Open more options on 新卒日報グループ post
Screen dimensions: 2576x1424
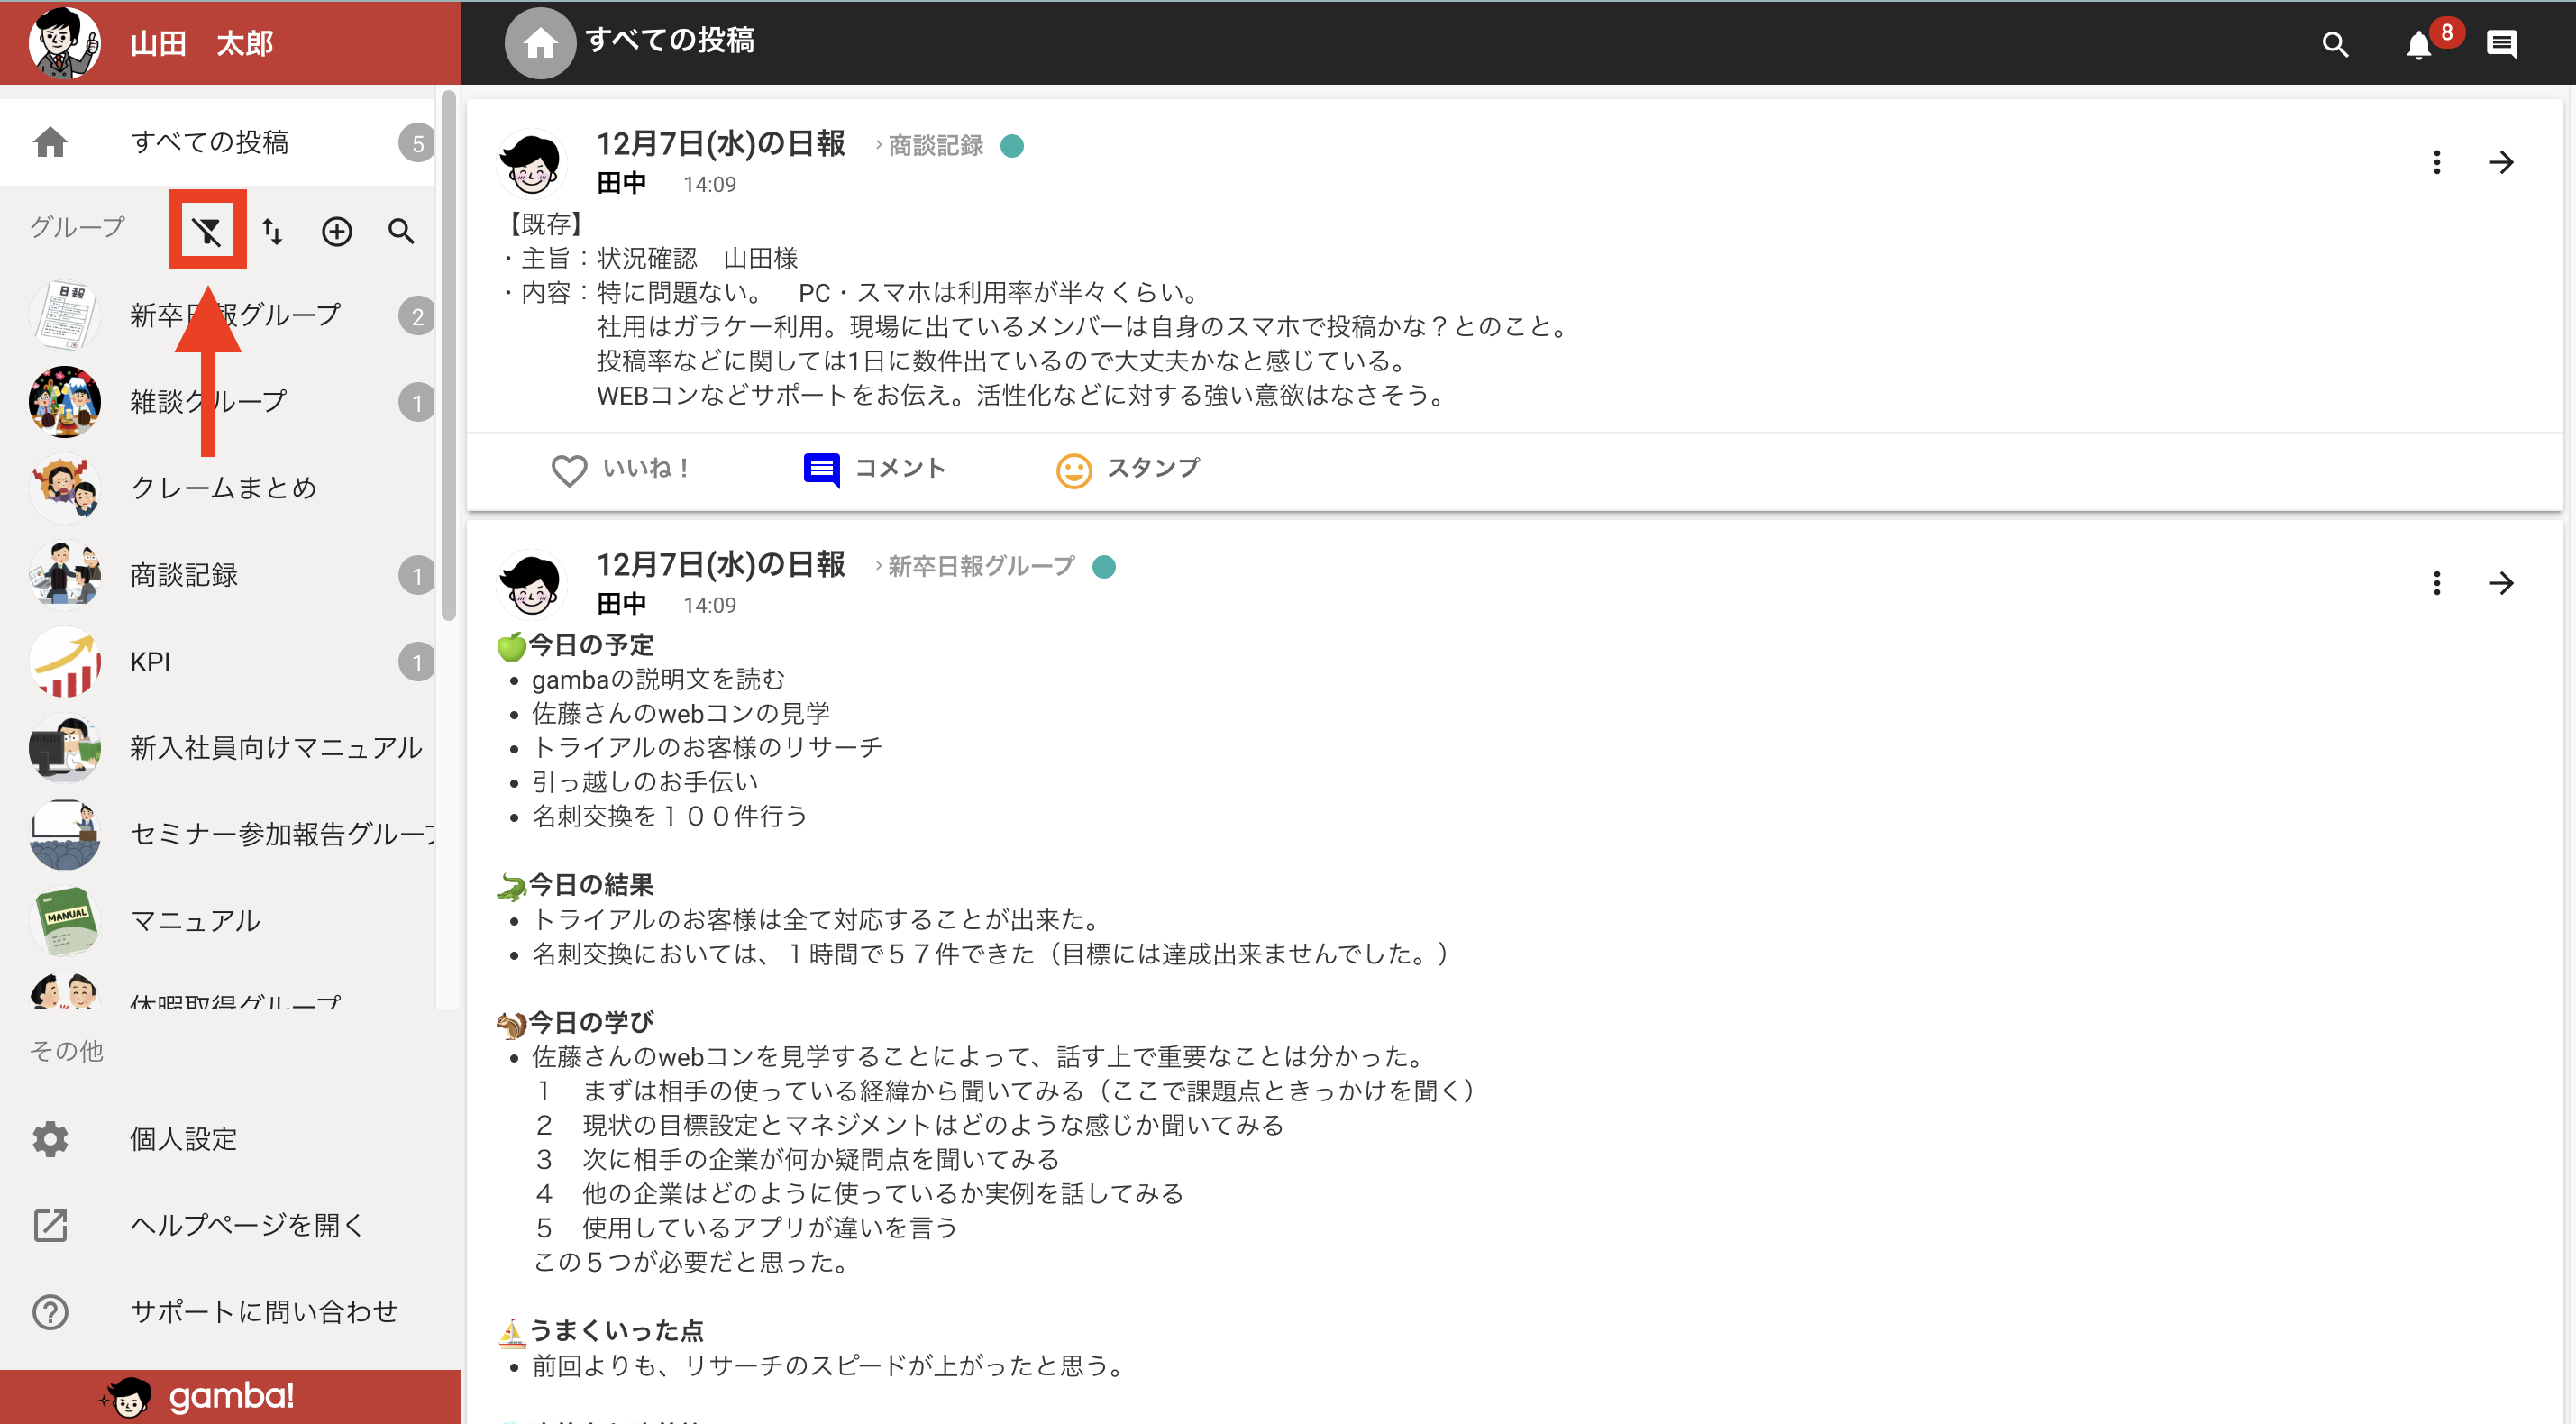(x=2436, y=583)
